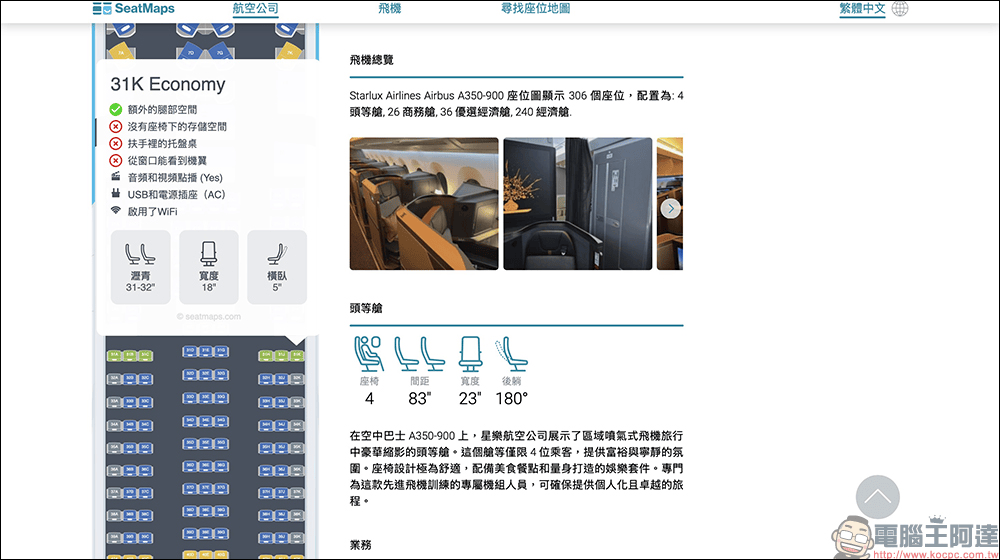1000x560 pixels.
Task: Click the 180° recline value
Action: 511,399
